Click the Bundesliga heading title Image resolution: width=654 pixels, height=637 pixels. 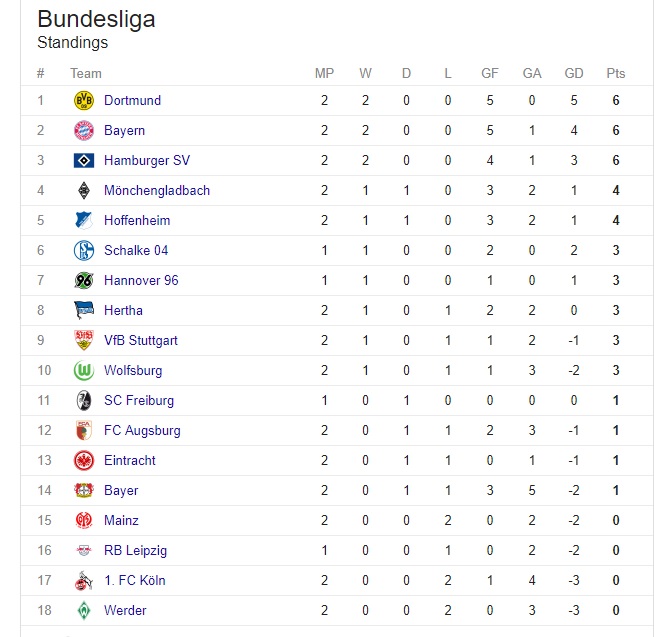pyautogui.click(x=96, y=20)
